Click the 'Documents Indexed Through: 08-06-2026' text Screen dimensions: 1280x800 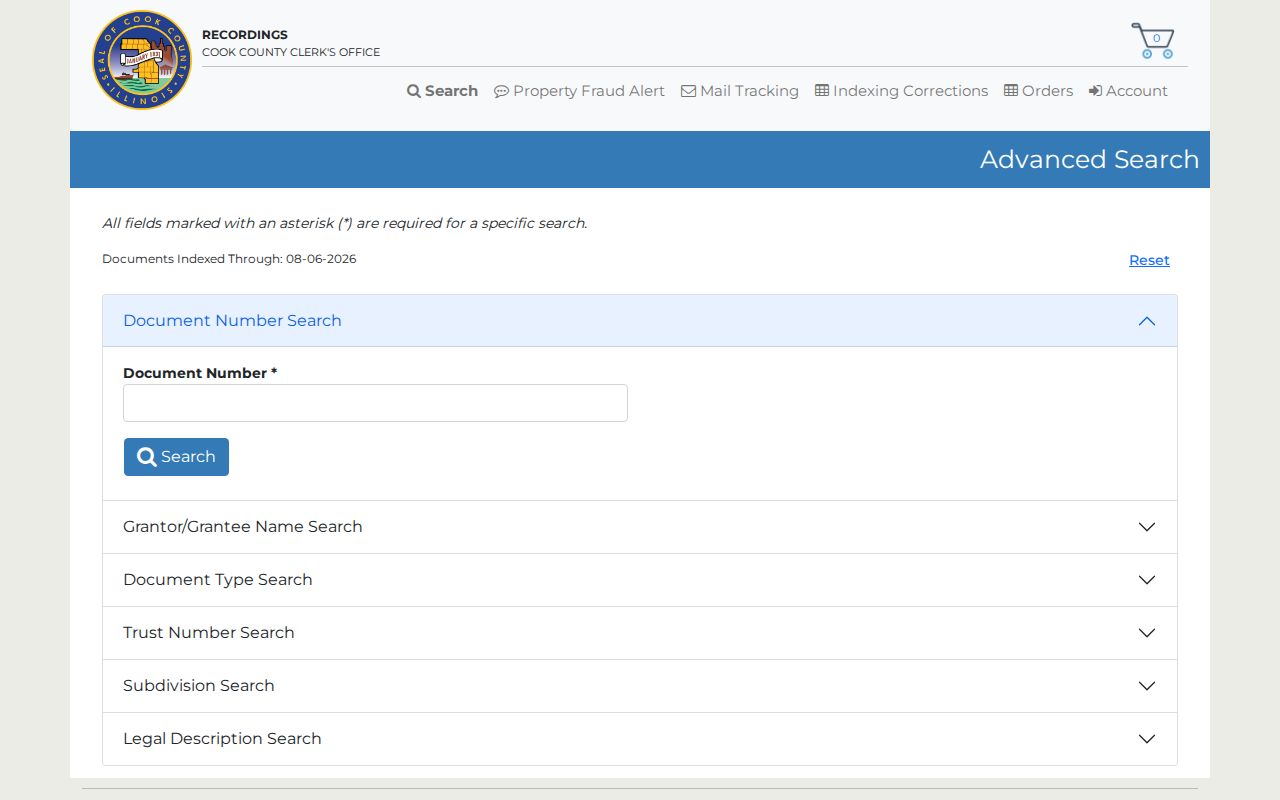tap(229, 259)
